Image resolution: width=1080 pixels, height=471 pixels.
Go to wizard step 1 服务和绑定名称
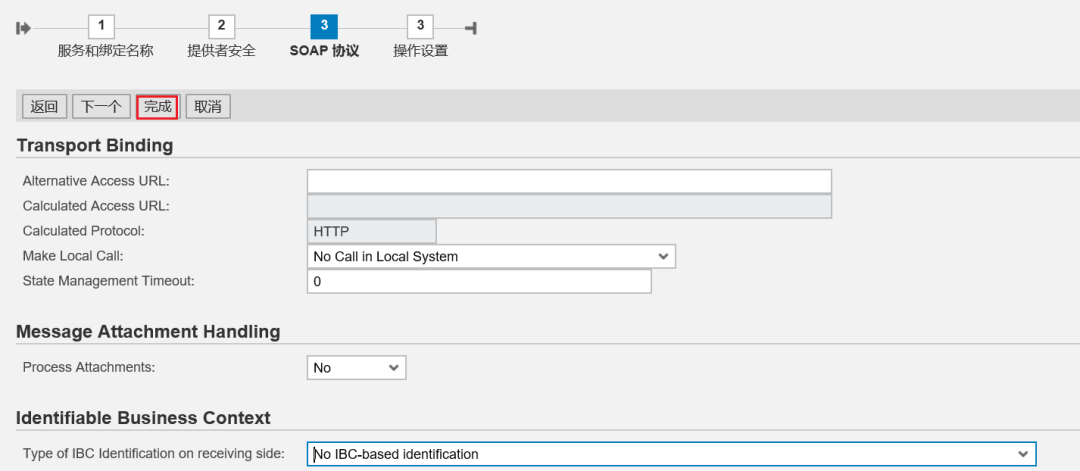(x=101, y=27)
